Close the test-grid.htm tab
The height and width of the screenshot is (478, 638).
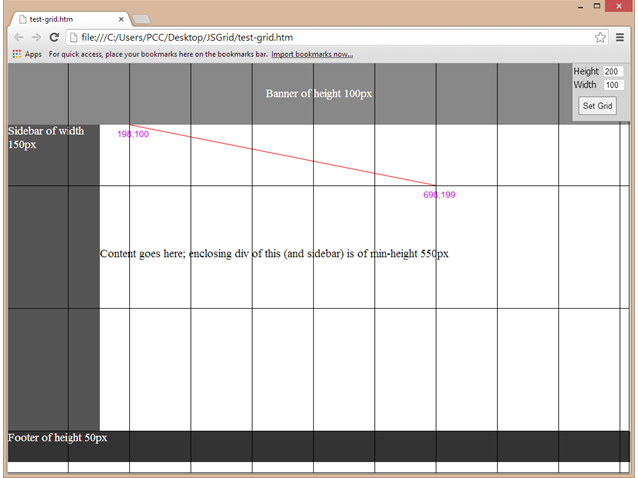(x=121, y=19)
